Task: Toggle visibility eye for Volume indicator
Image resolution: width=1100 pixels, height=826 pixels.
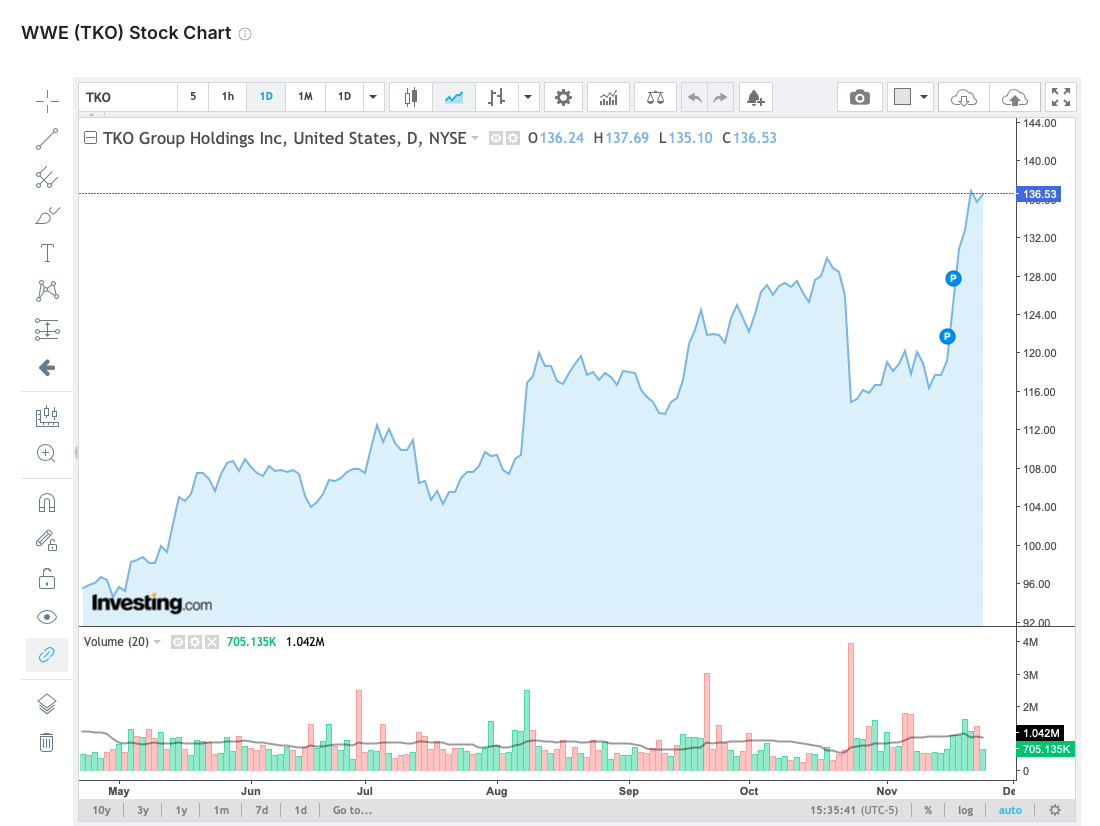Action: pos(176,642)
